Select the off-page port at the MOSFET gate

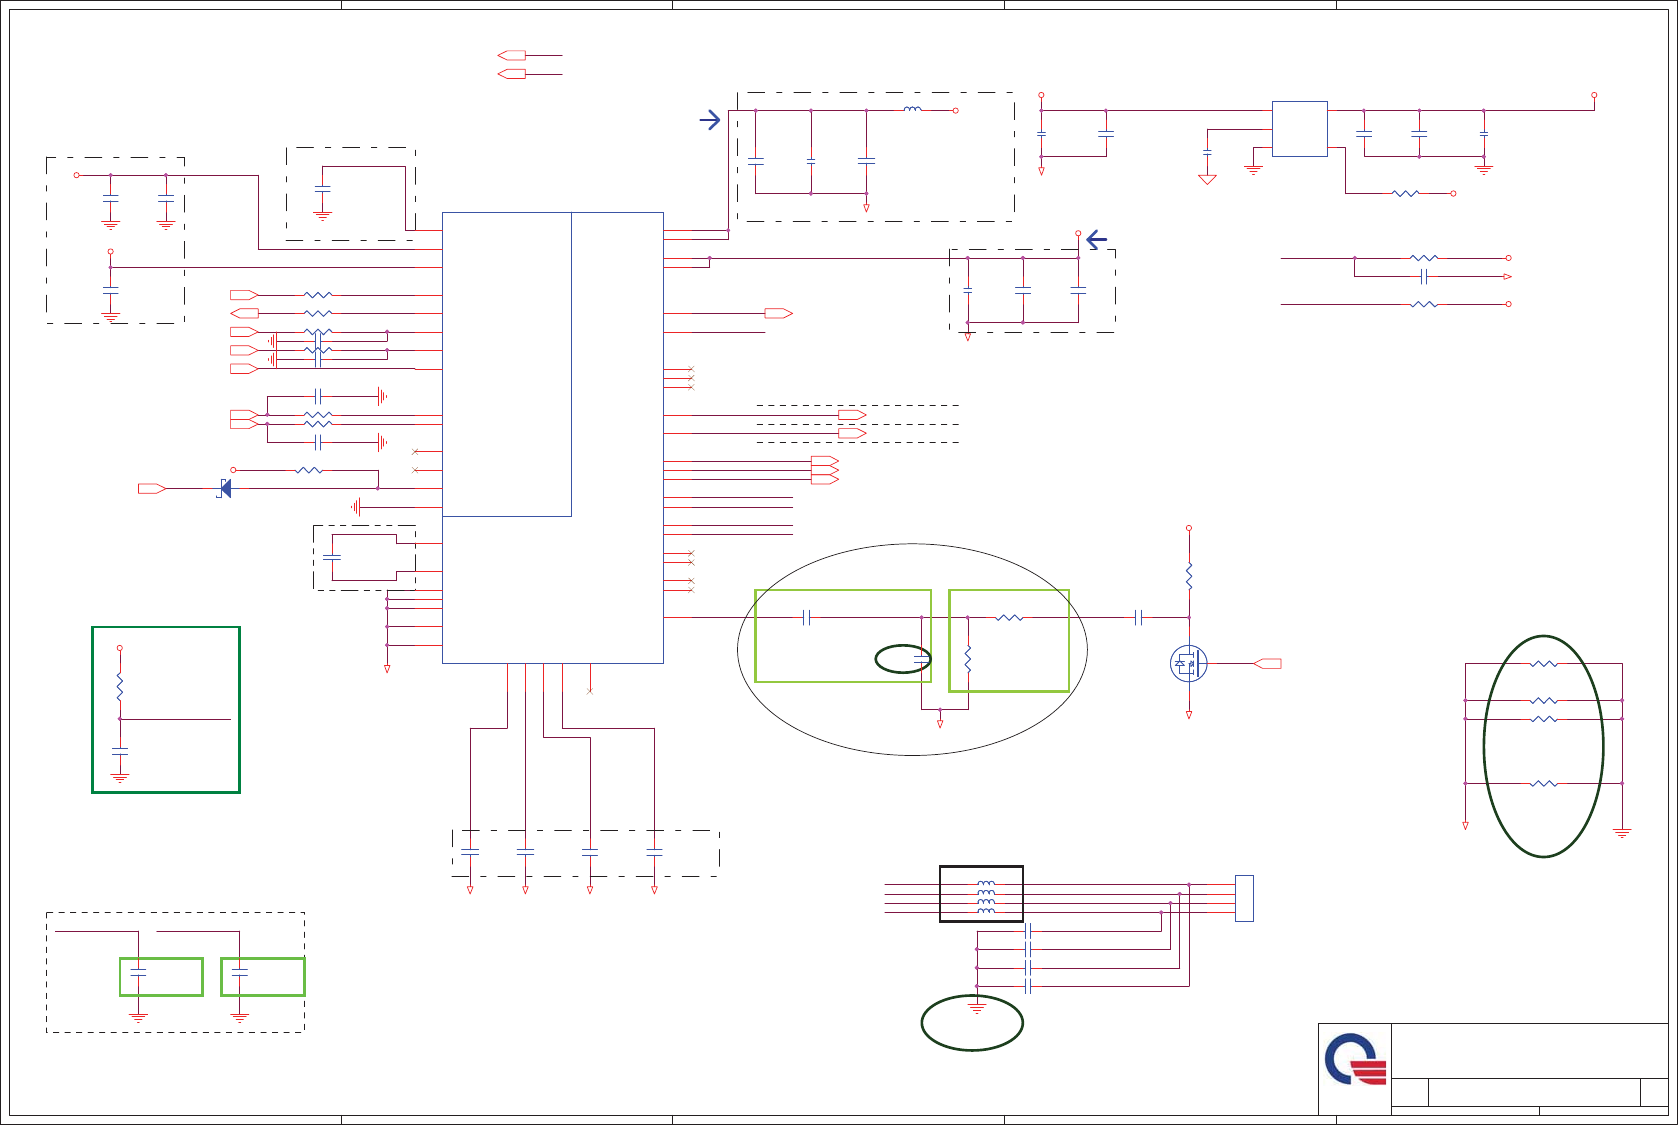click(x=1267, y=663)
